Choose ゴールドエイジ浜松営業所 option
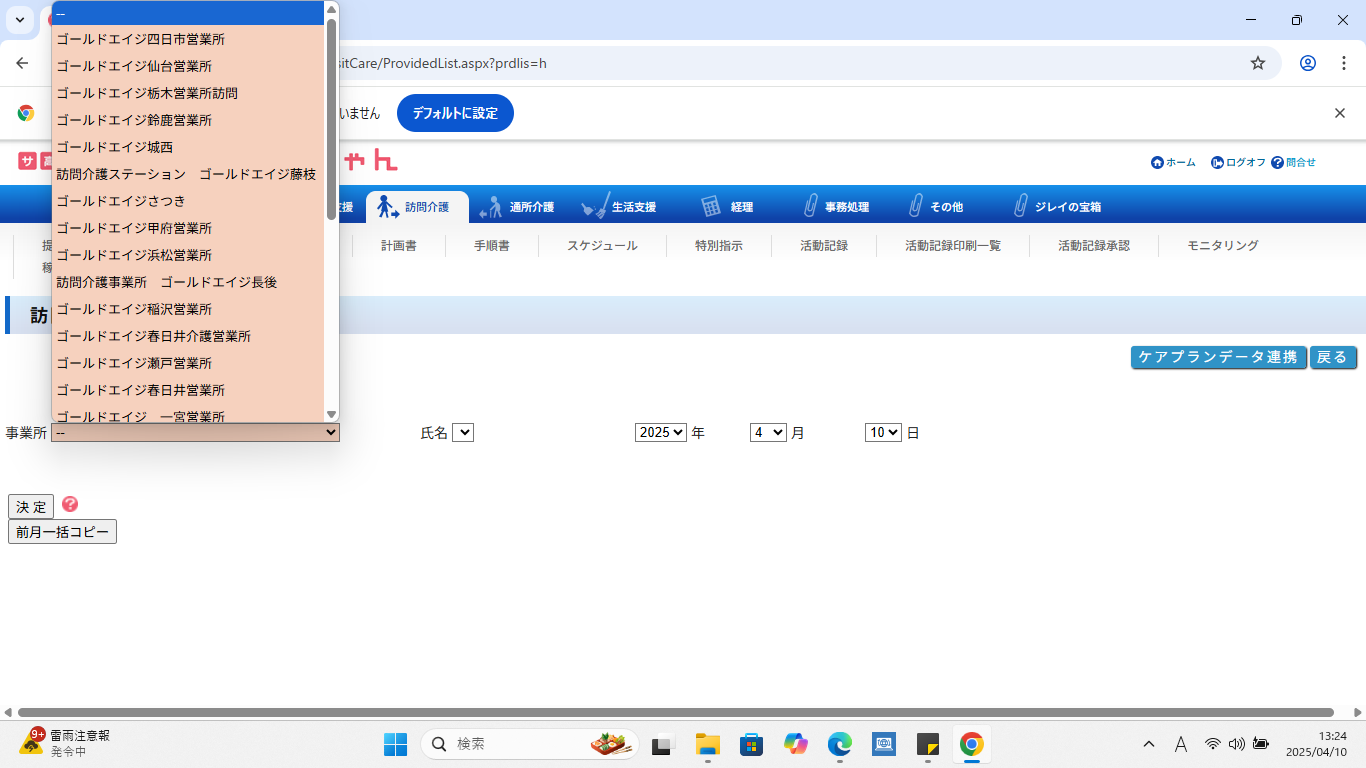1366x768 pixels. click(x=134, y=255)
